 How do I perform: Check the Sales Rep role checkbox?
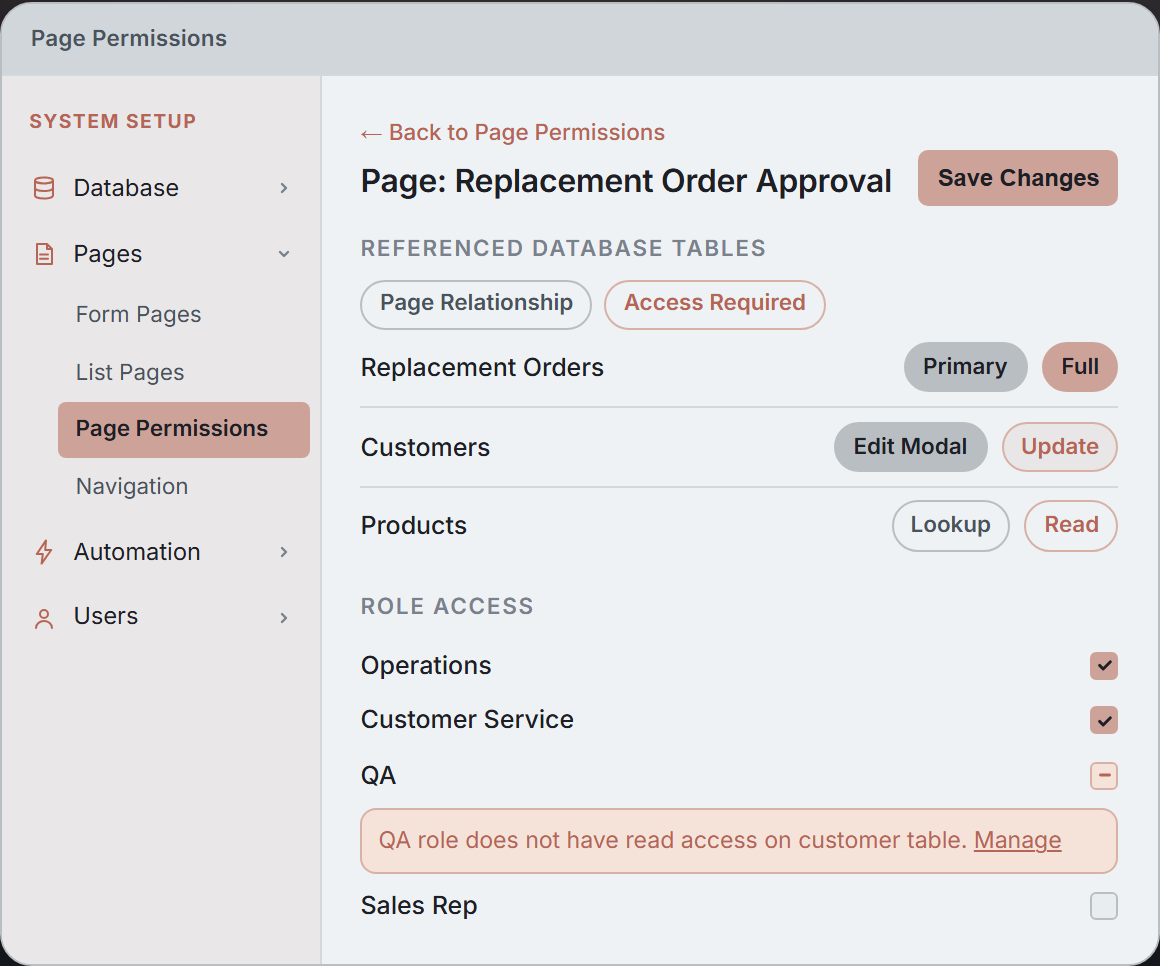click(1104, 906)
